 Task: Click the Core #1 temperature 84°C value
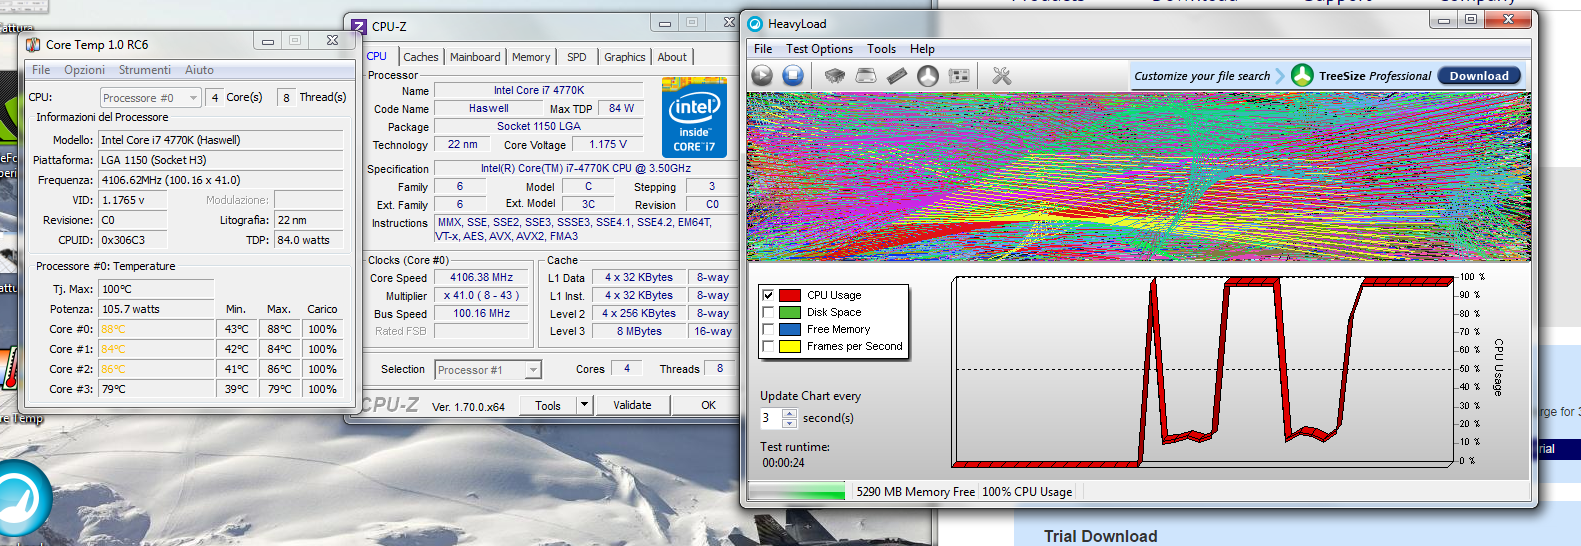click(x=157, y=349)
